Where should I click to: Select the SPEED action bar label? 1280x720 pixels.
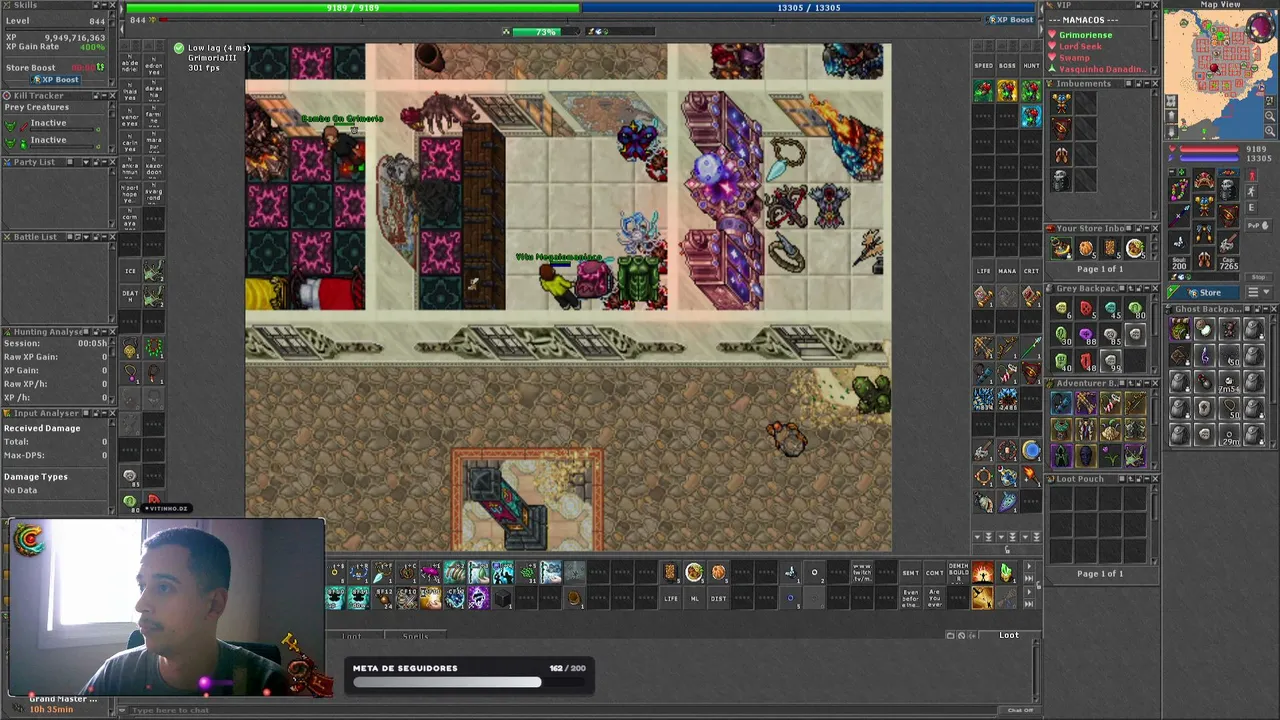984,66
